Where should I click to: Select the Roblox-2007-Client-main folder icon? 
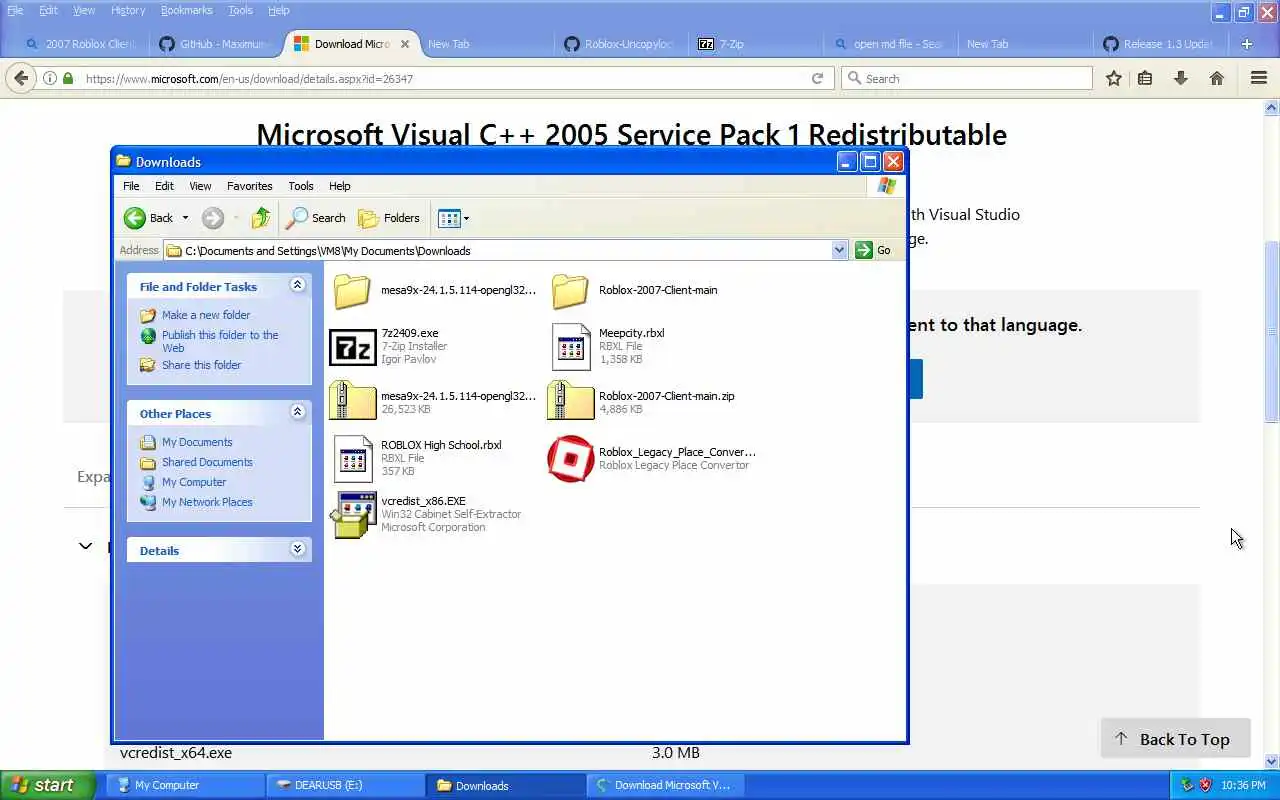(570, 291)
